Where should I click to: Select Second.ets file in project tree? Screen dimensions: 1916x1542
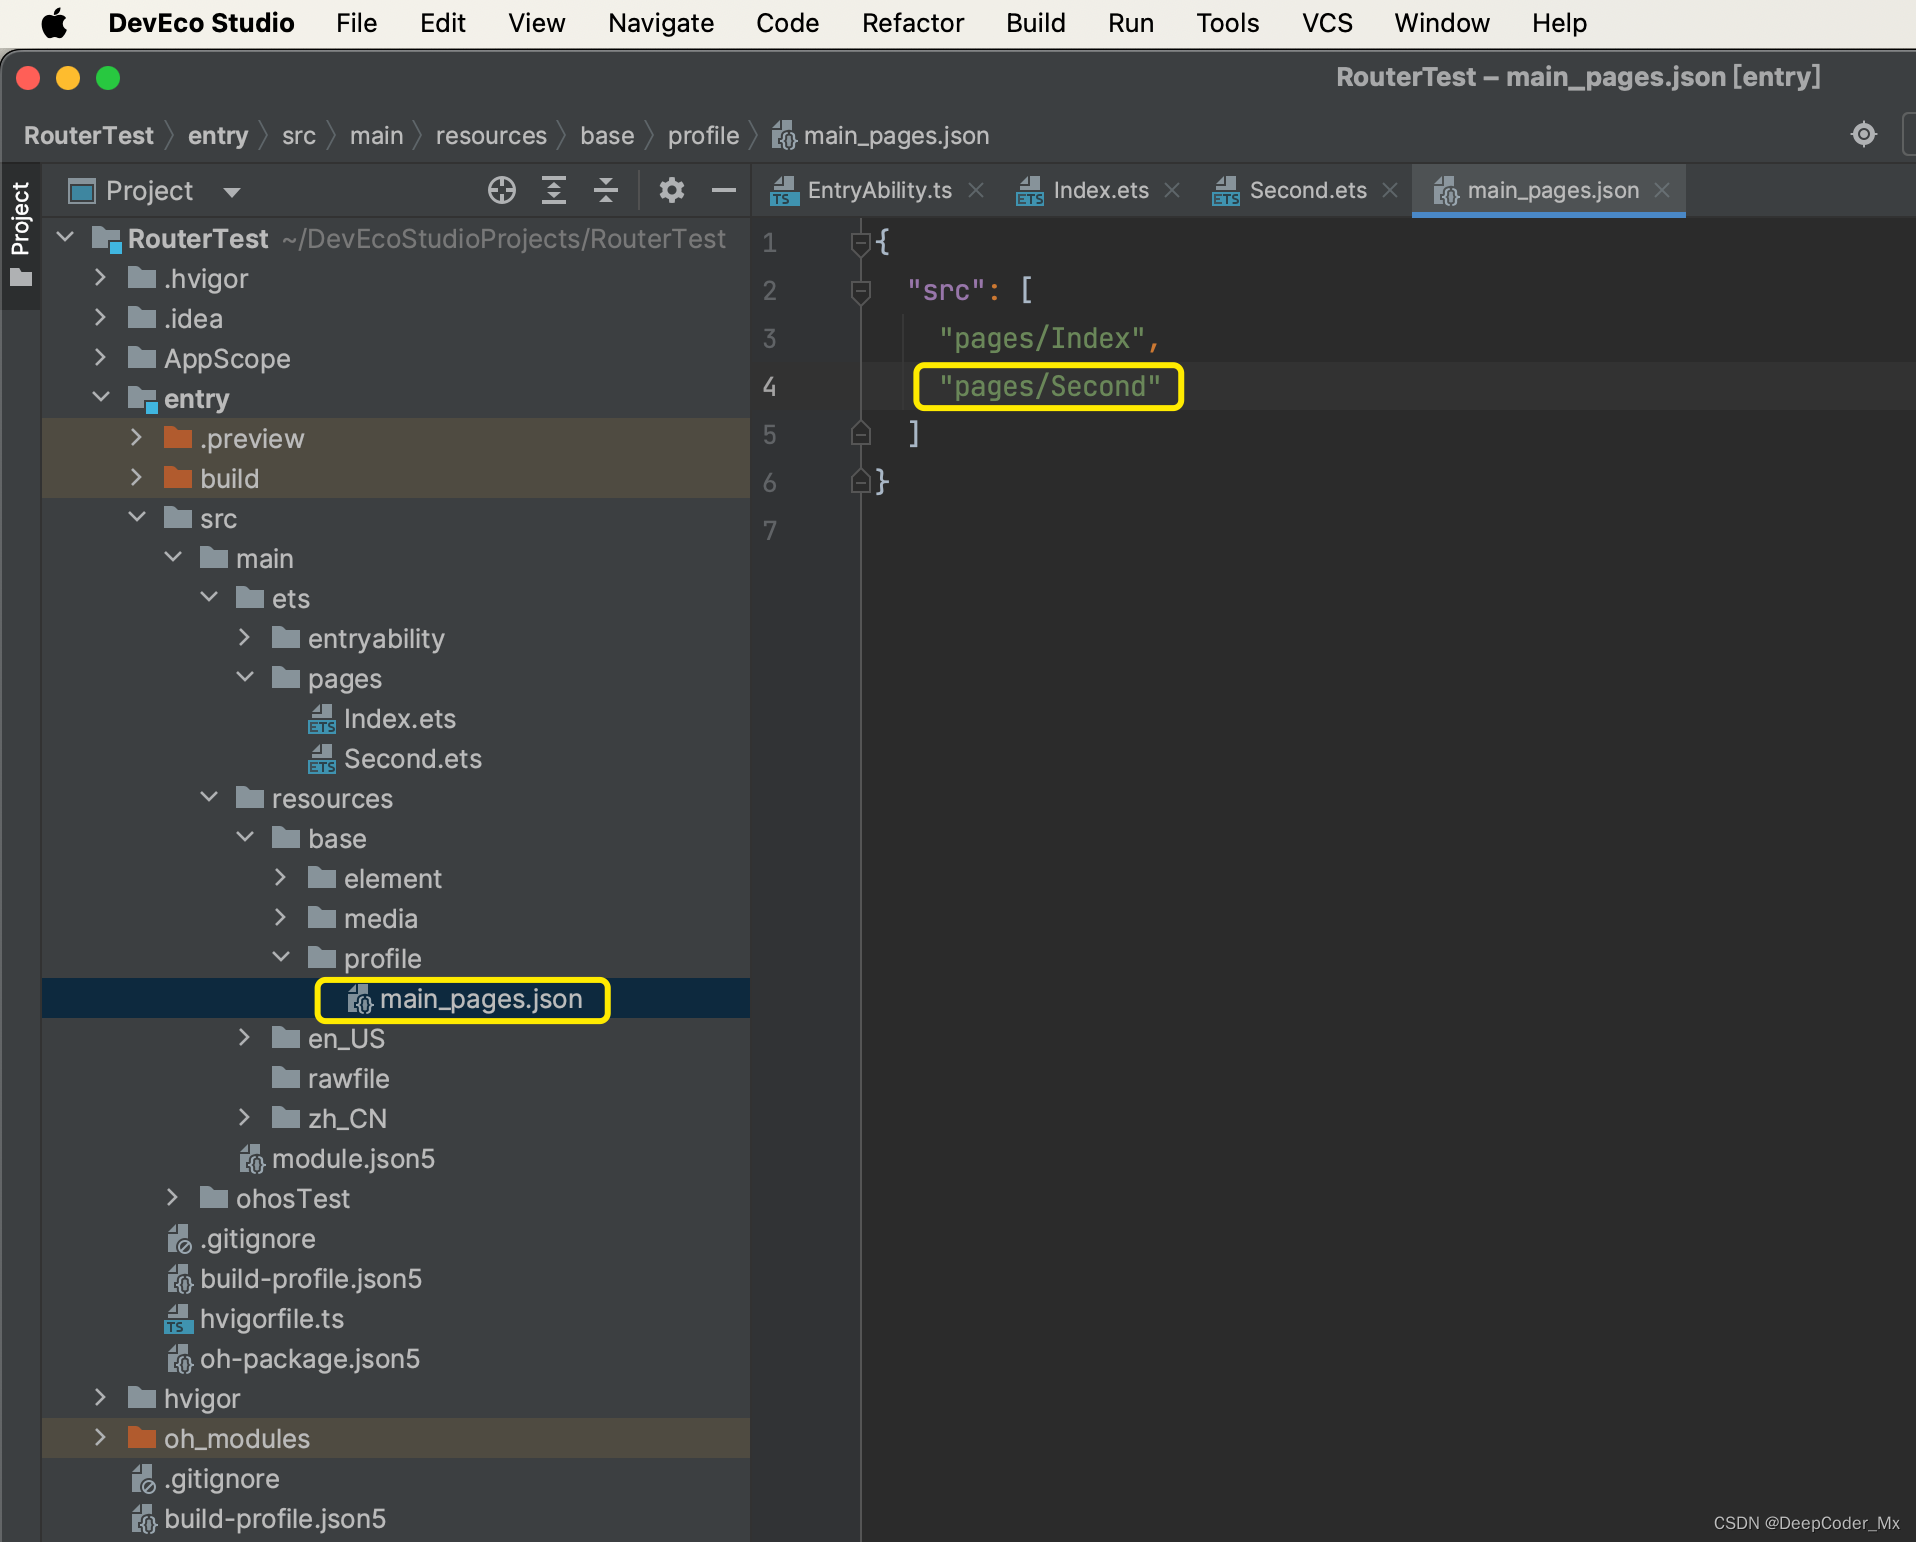[x=395, y=759]
